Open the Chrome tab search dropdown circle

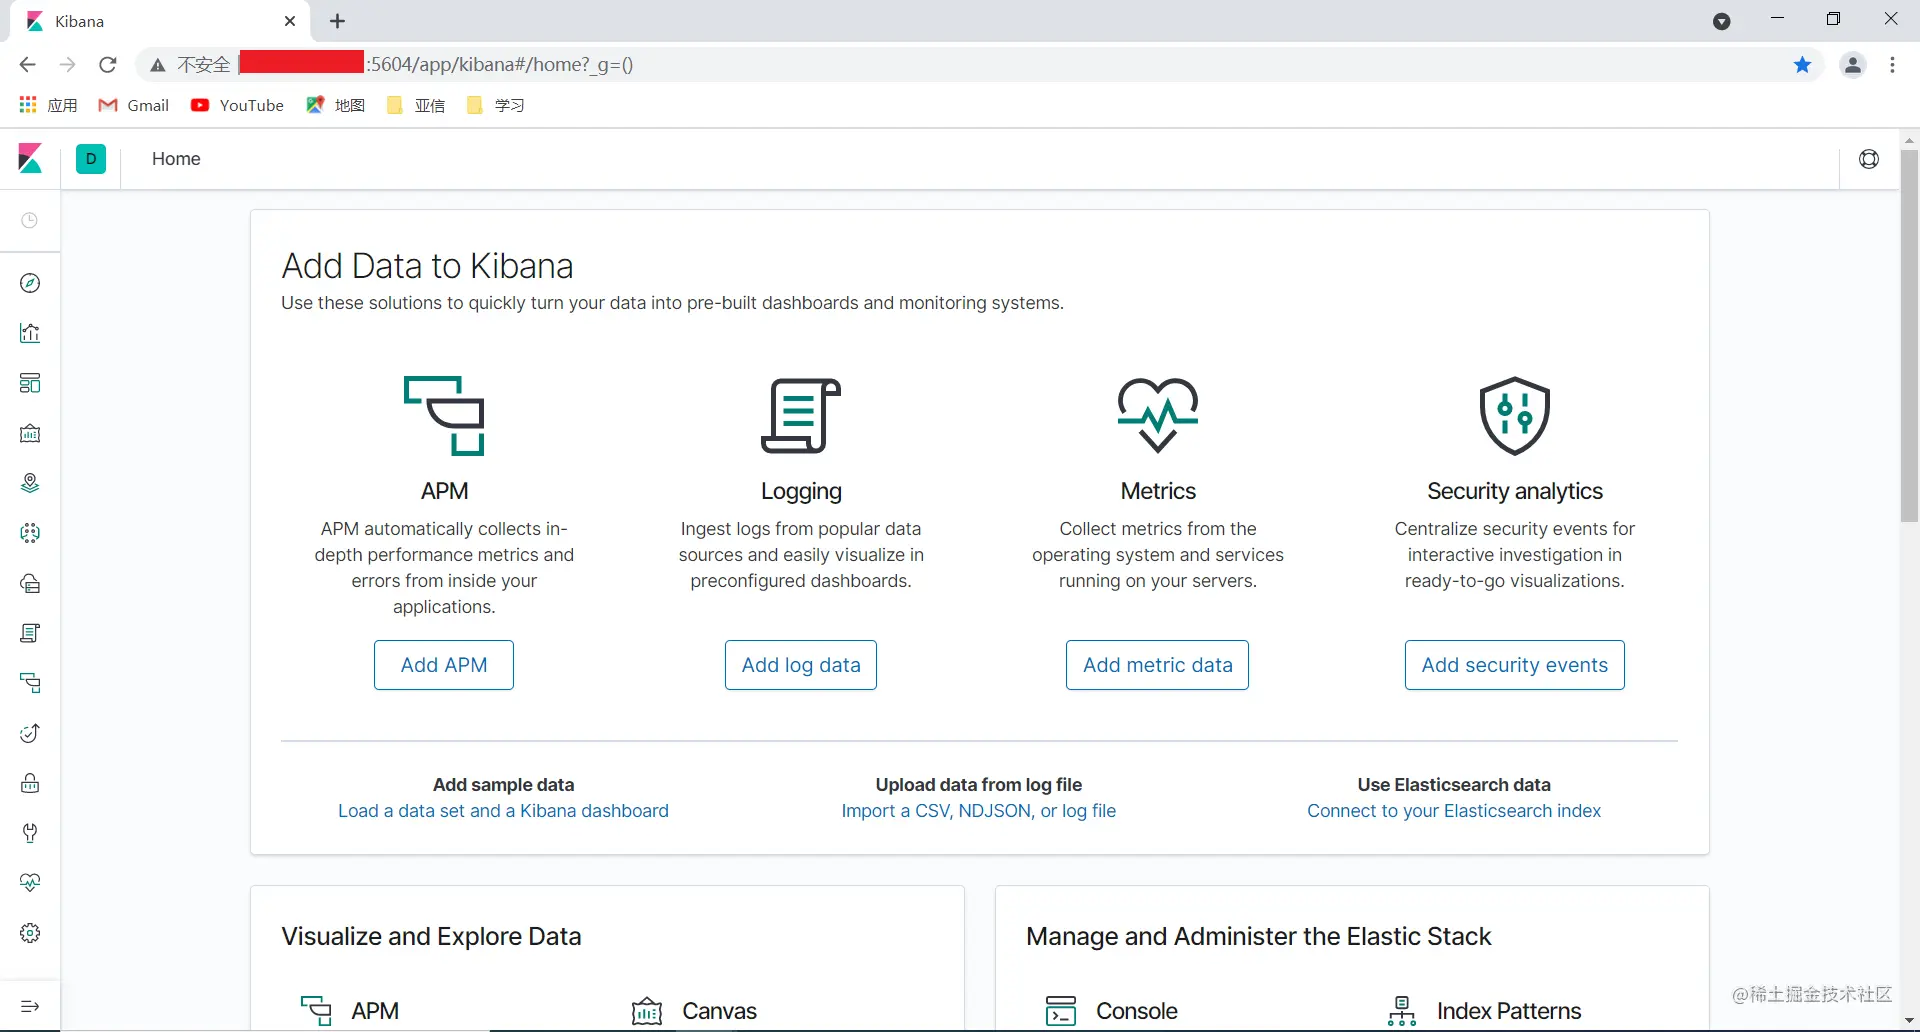1721,21
